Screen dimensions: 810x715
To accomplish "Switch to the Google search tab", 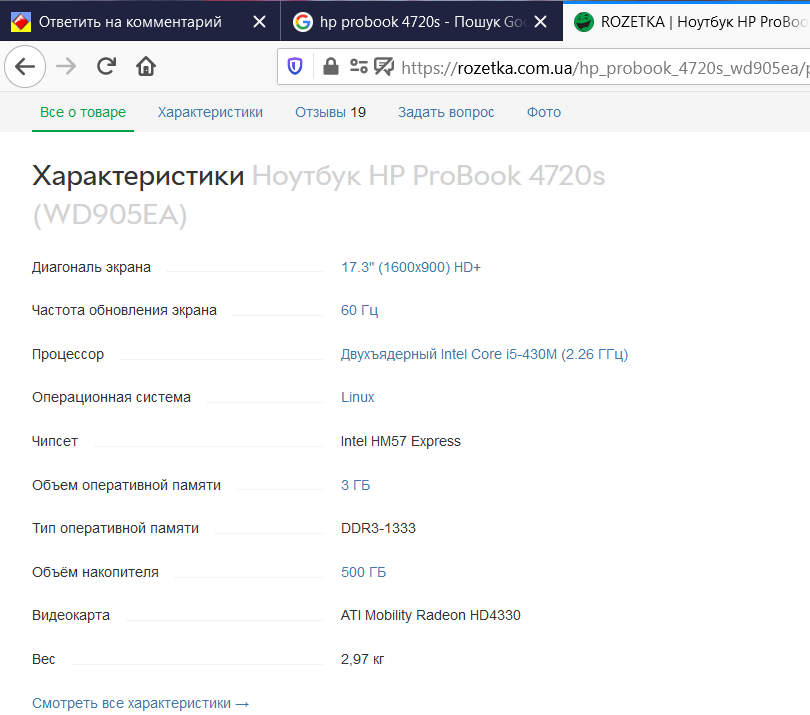I will tap(422, 21).
